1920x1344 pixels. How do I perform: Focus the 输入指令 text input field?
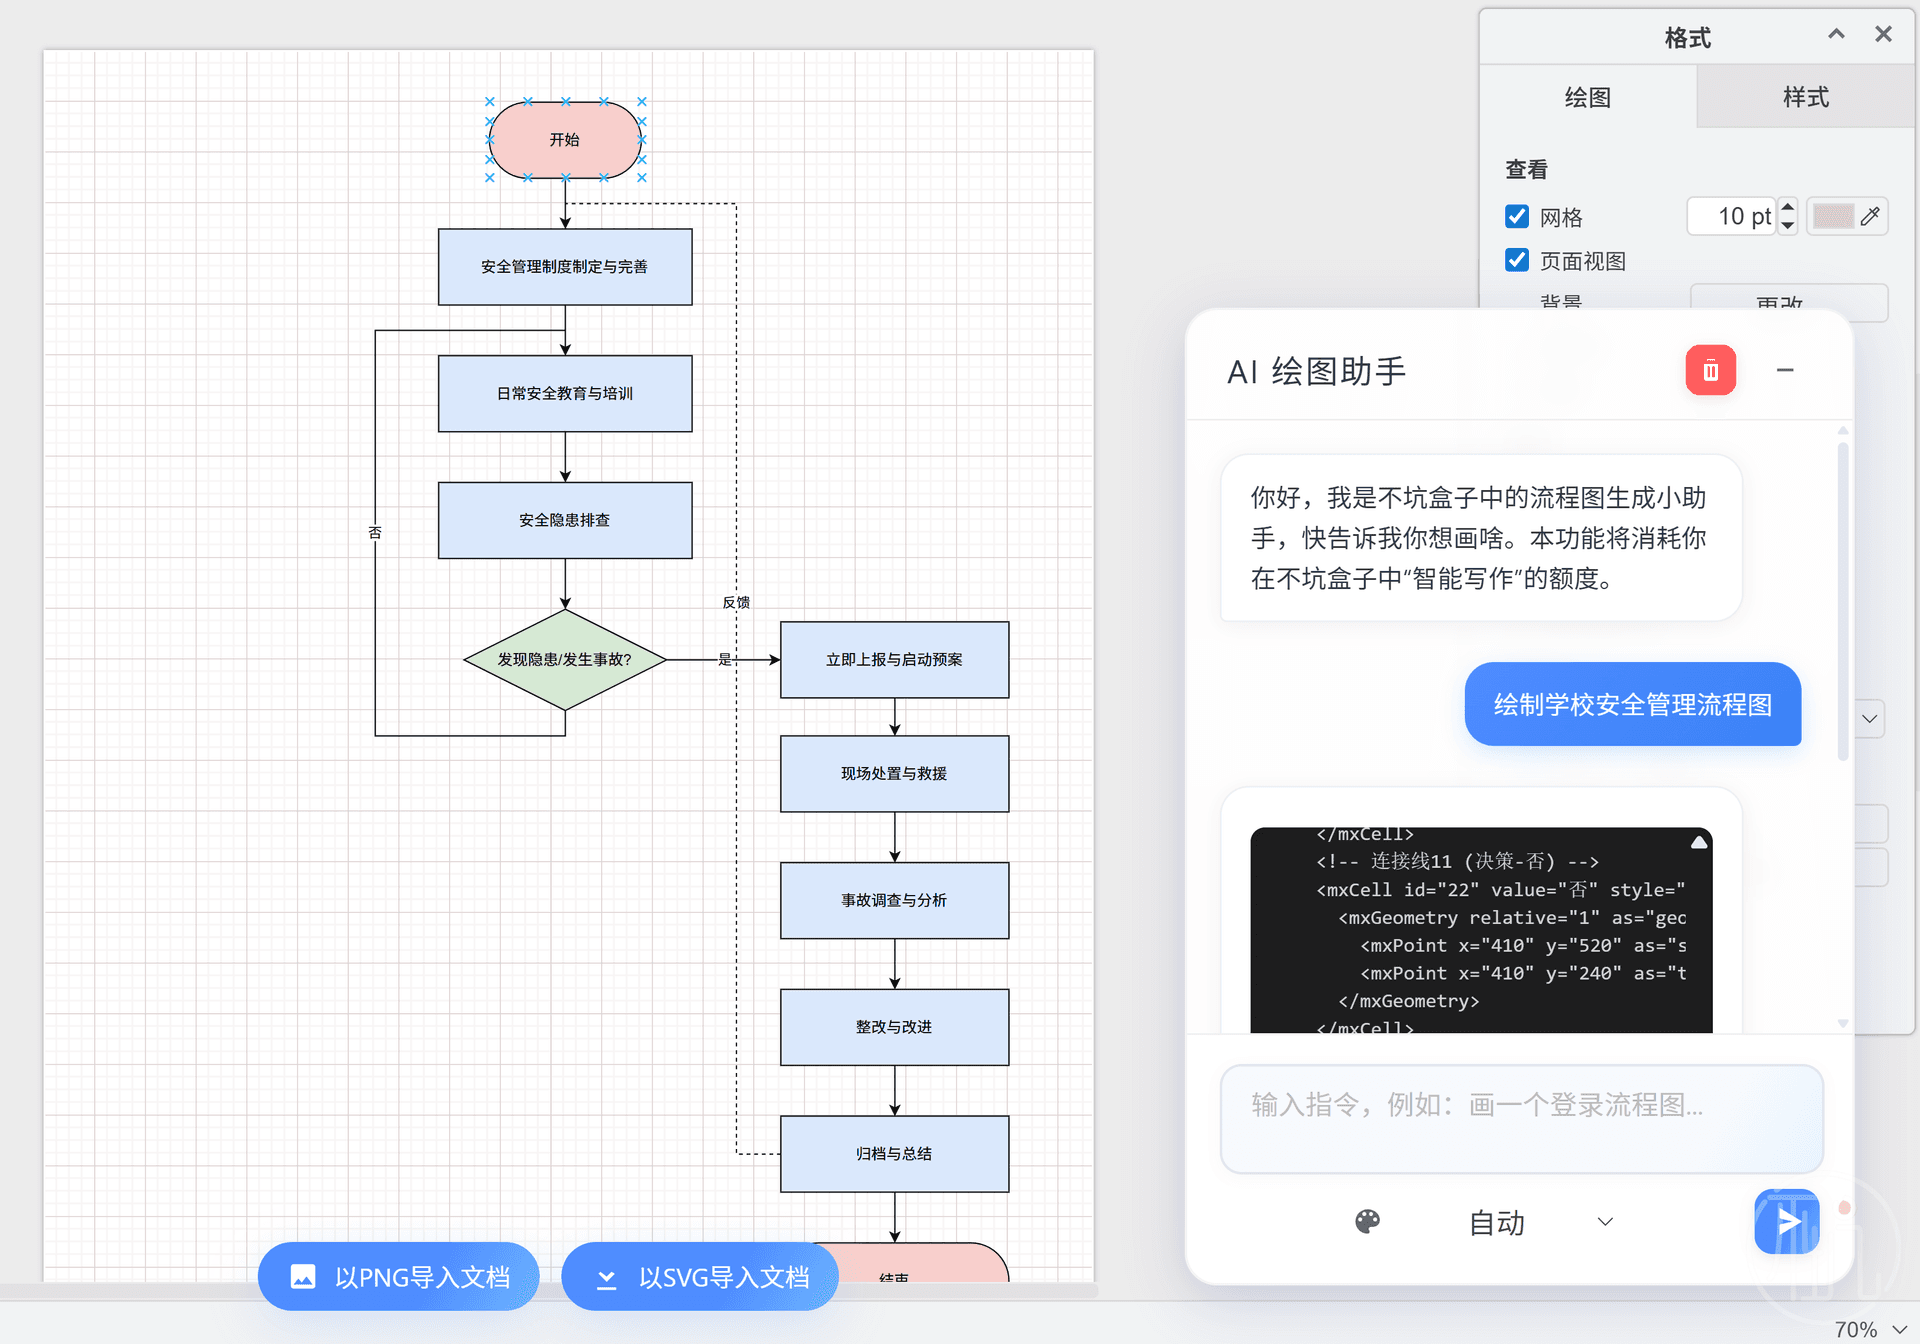[1520, 1118]
